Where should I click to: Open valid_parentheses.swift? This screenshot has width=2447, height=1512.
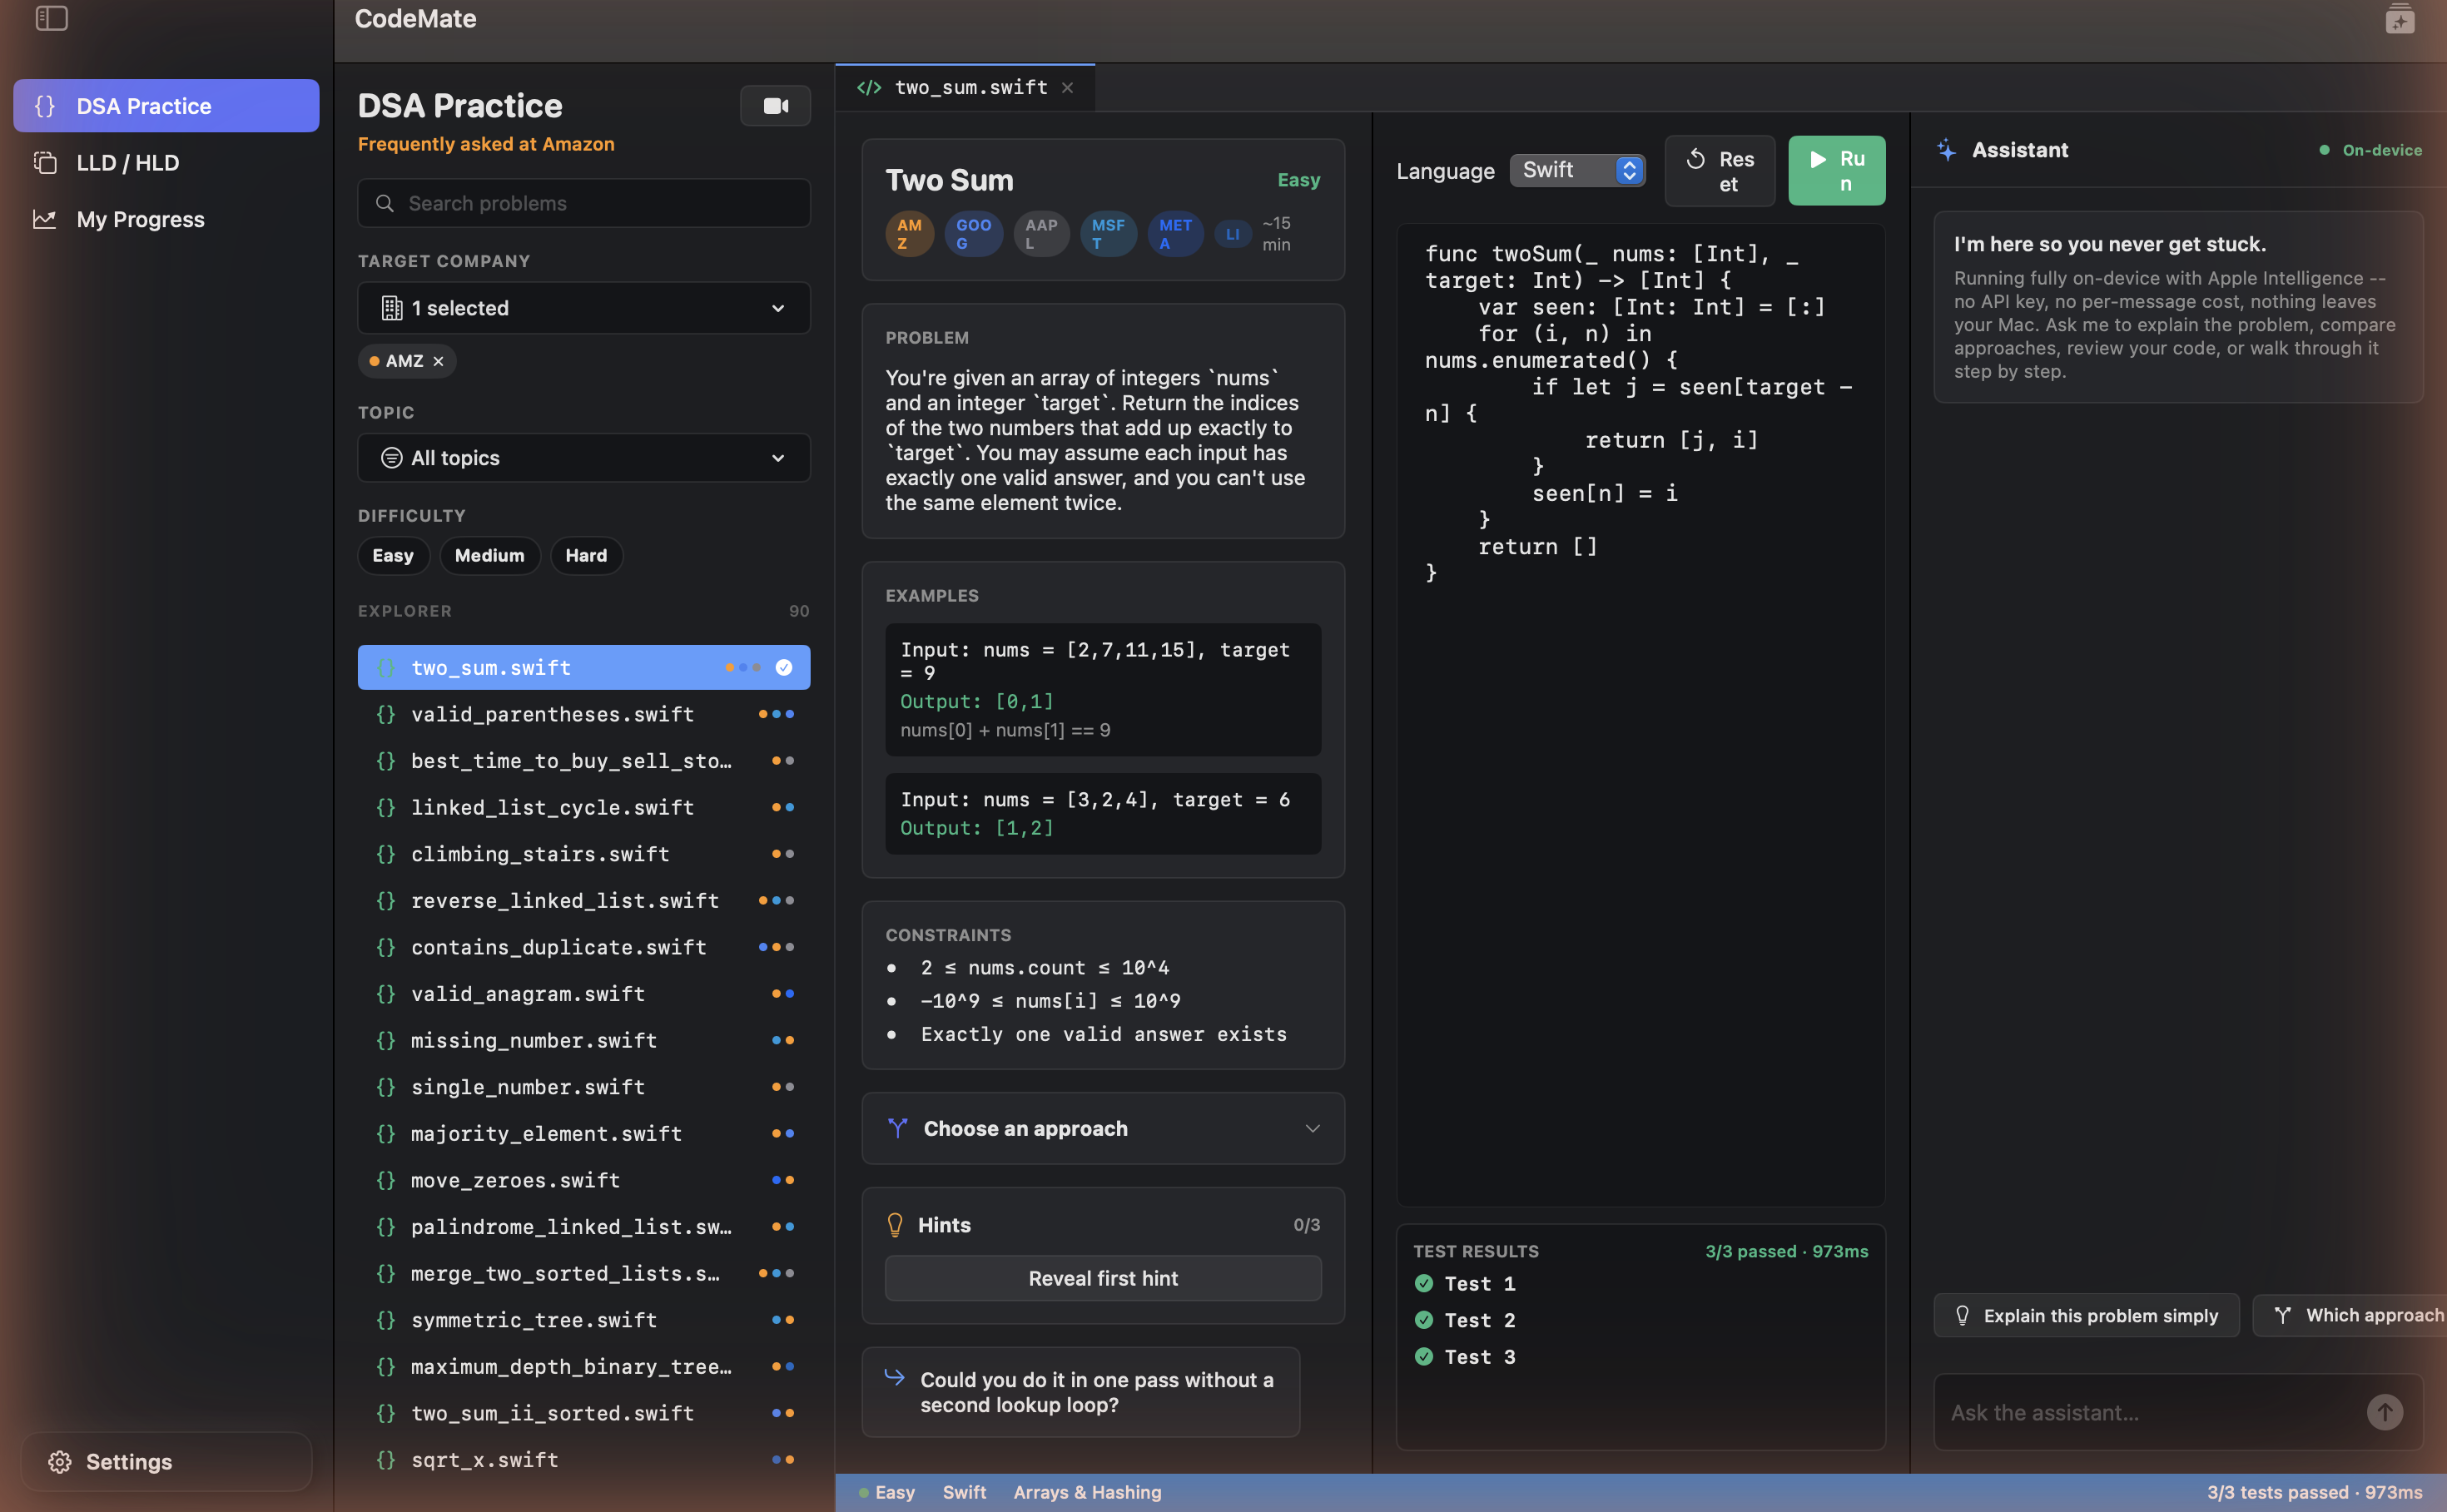(584, 714)
